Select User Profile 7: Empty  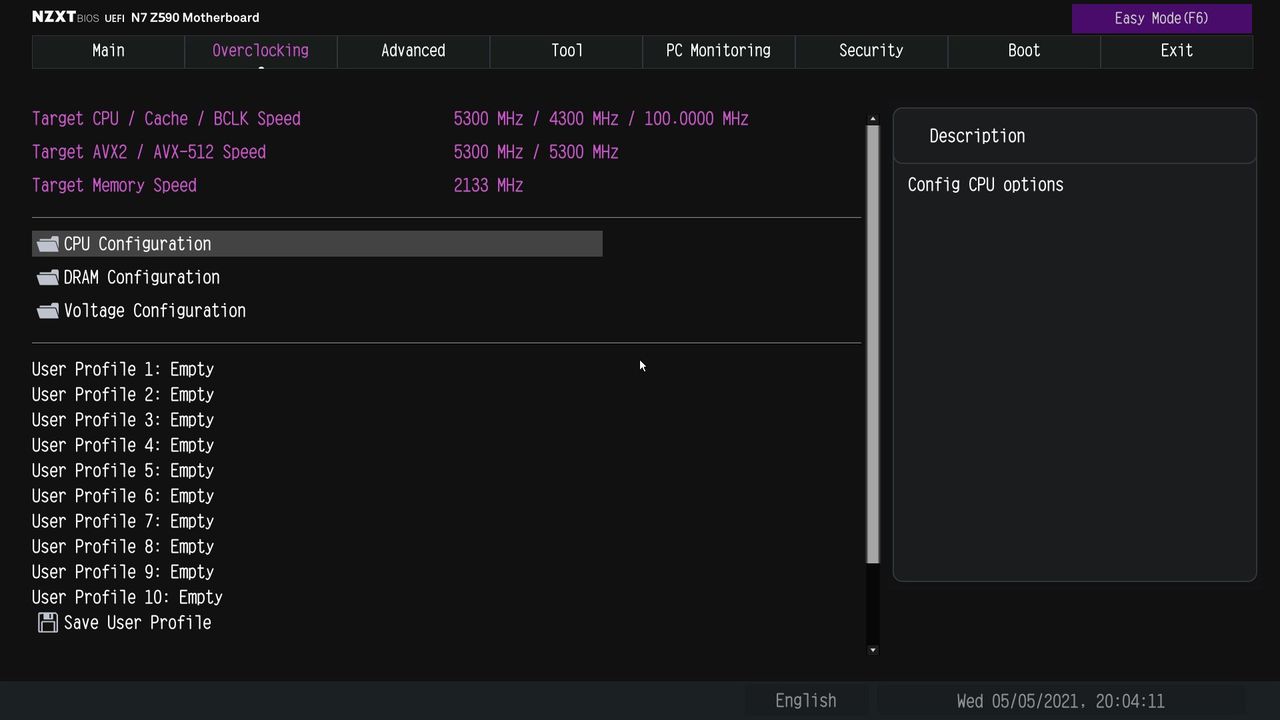(x=123, y=521)
